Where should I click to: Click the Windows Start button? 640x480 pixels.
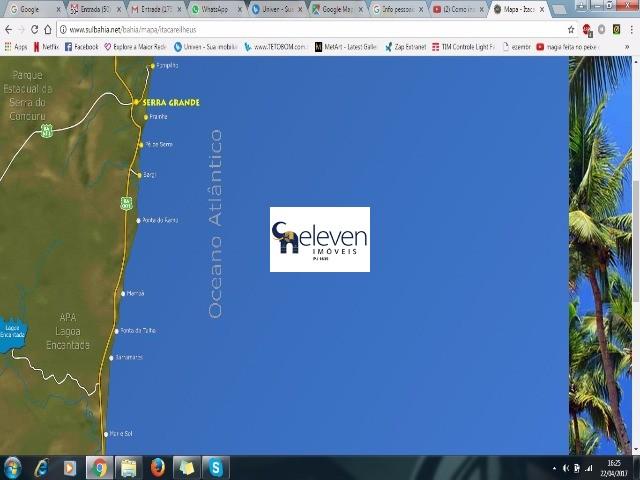click(x=13, y=467)
